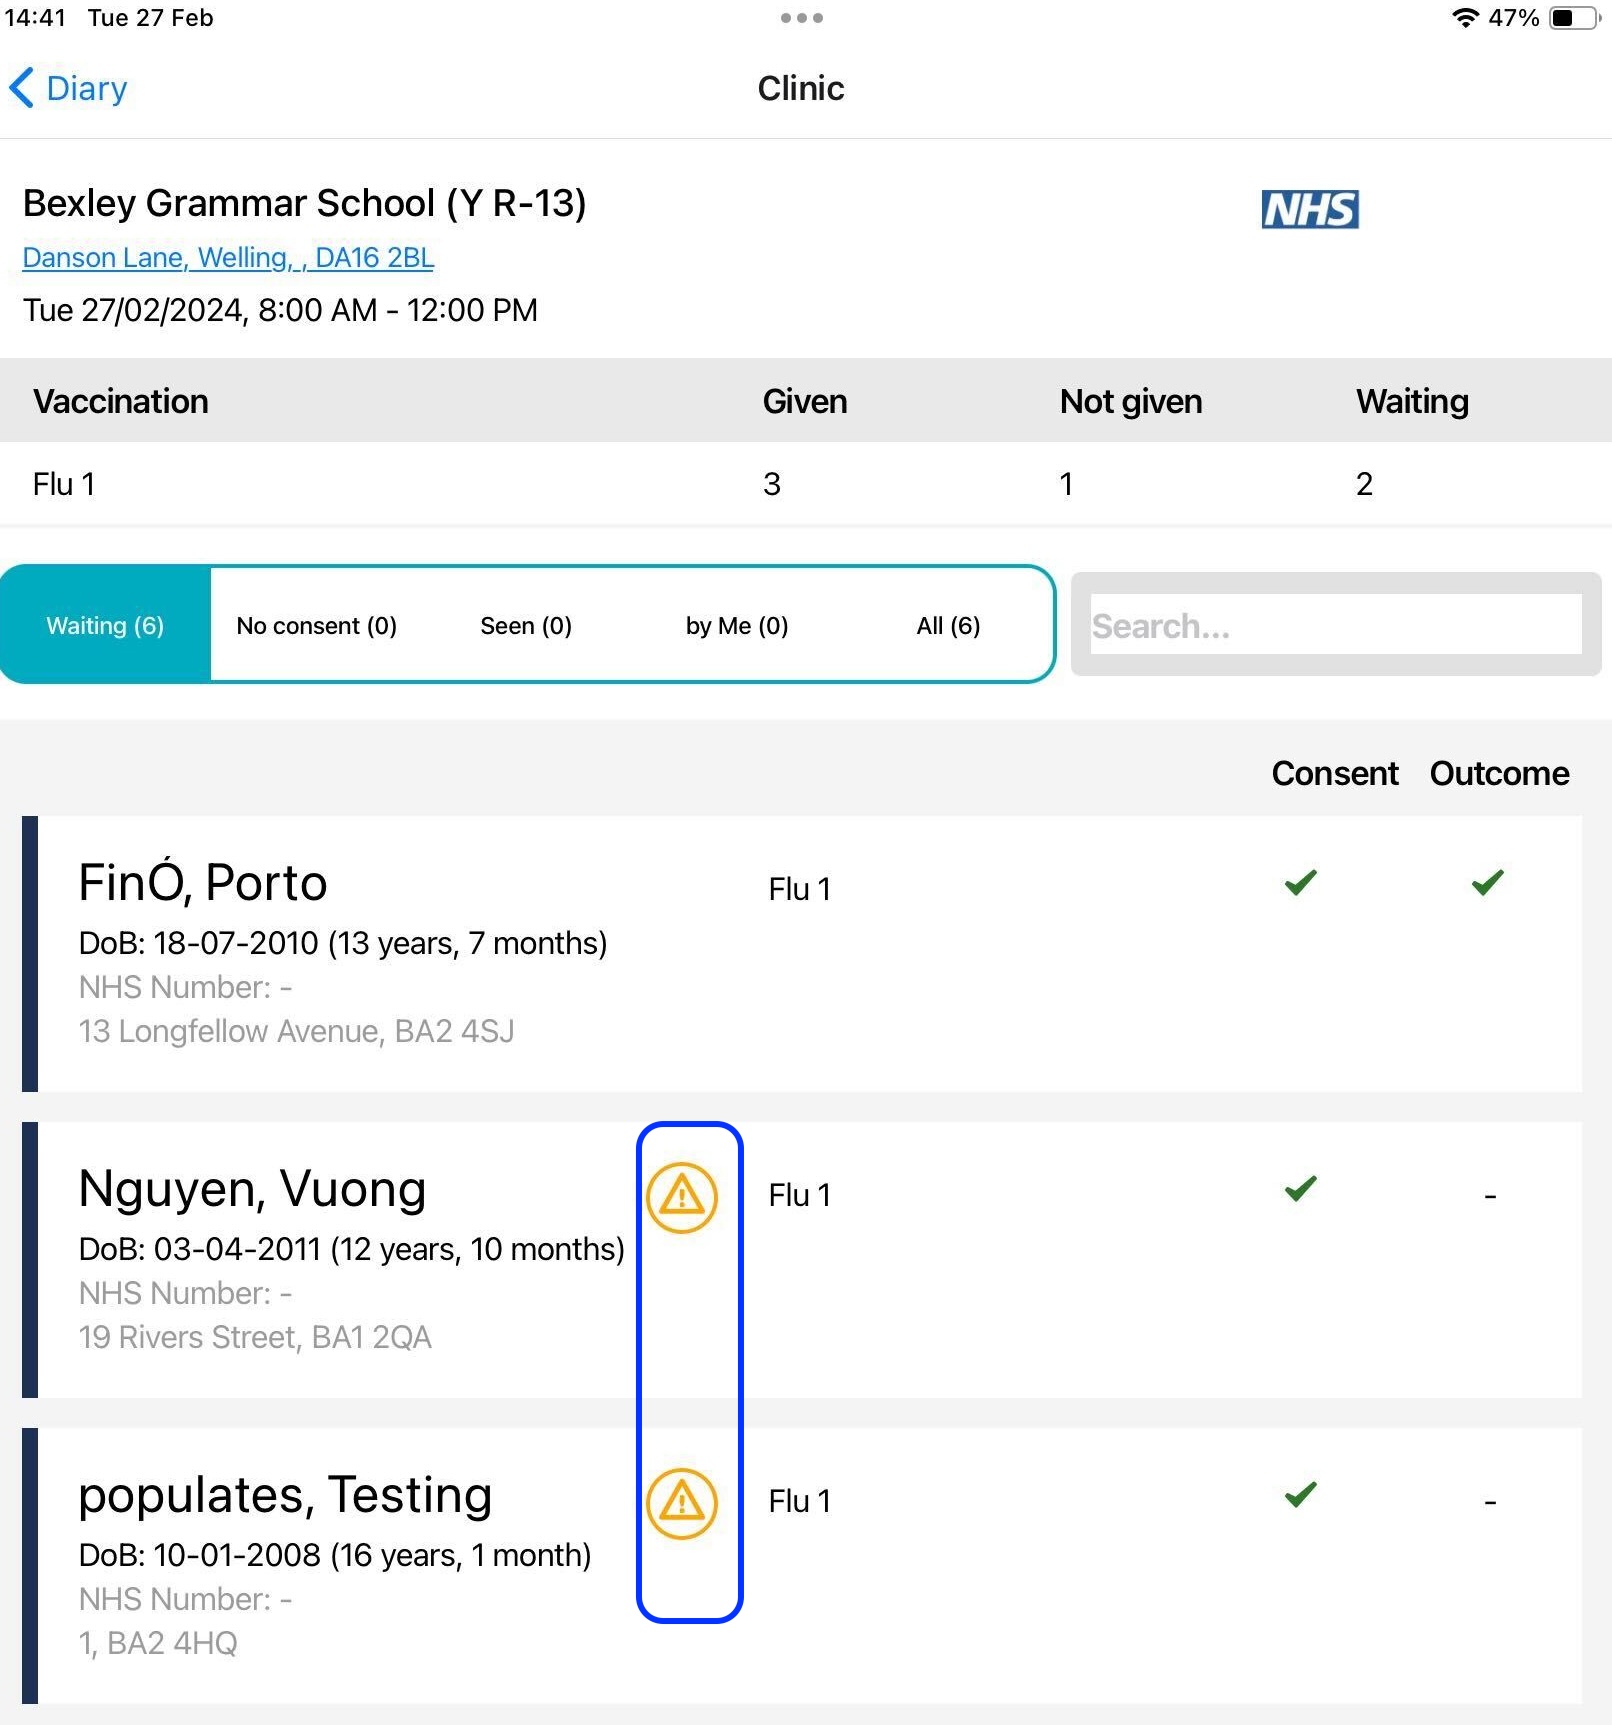Select the Waiting (6) tab
This screenshot has height=1725, width=1612.
point(105,626)
